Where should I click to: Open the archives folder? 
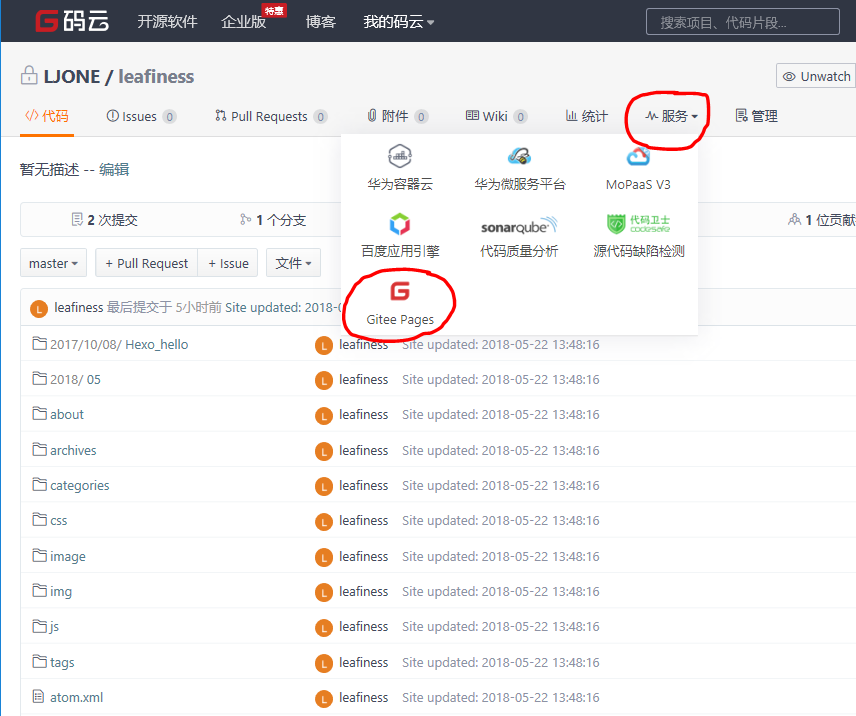(73, 450)
